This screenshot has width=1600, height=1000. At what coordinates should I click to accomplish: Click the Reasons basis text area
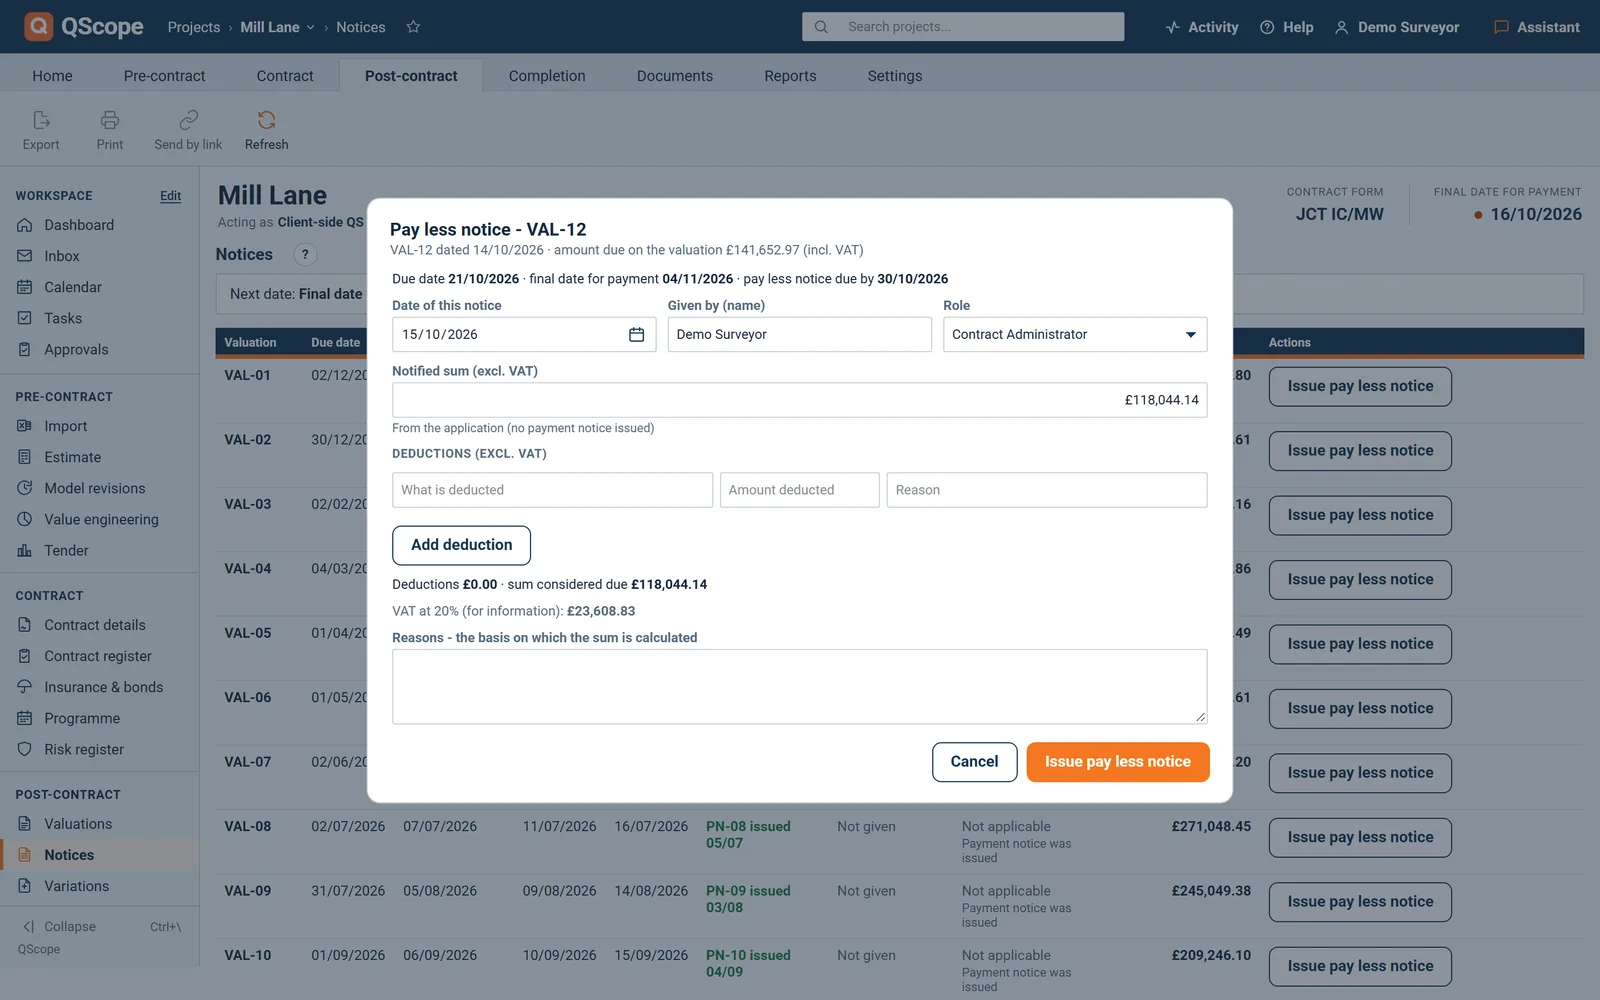[x=800, y=687]
